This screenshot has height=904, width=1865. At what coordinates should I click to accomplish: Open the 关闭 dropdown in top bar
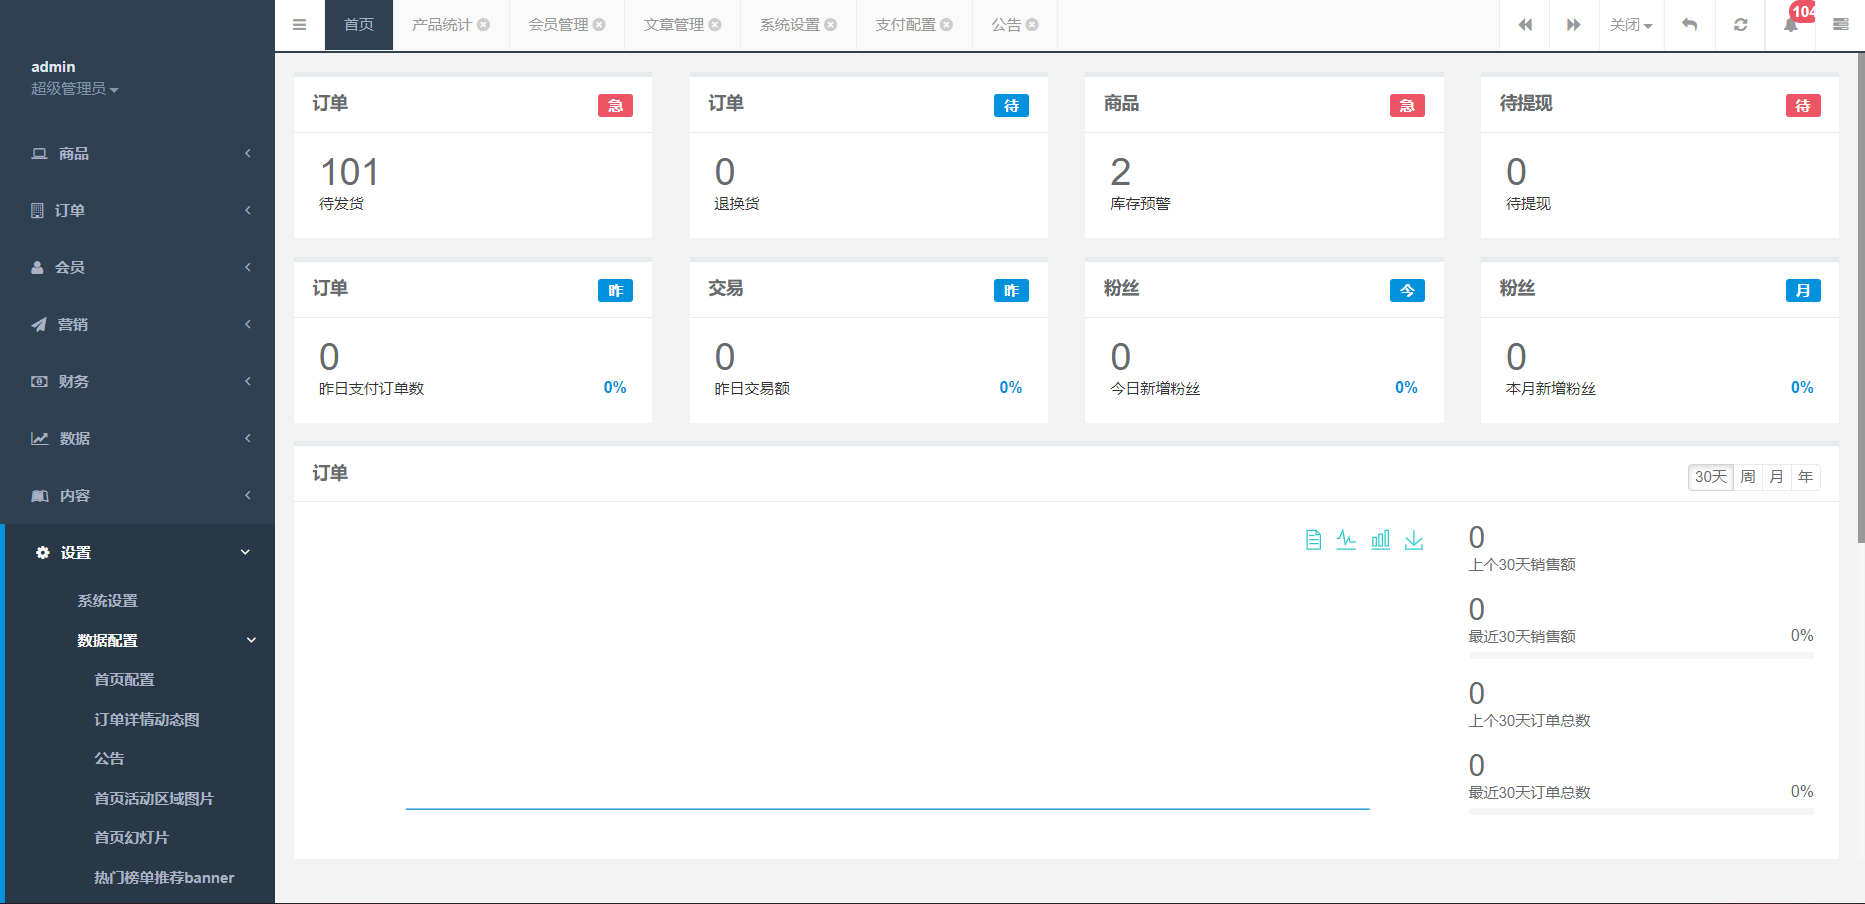1631,25
